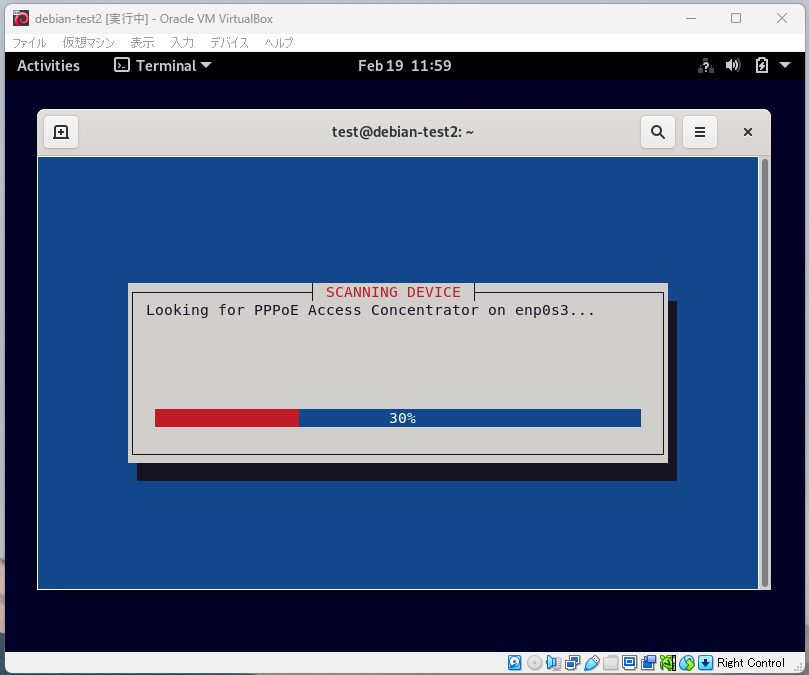This screenshot has width=809, height=675.
Task: Click the terminal vertical scrollbar
Action: pos(765,373)
